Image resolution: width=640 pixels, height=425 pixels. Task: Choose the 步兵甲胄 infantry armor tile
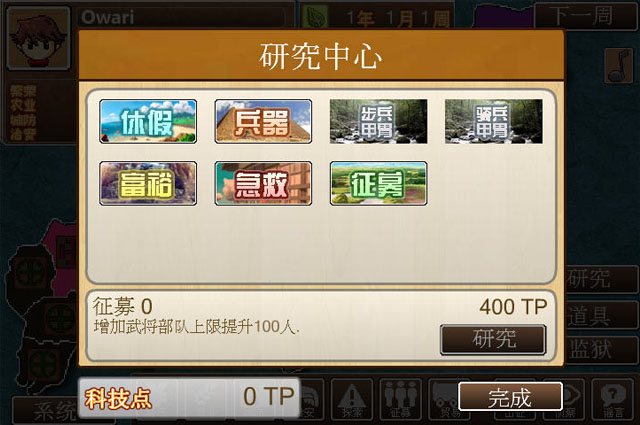click(378, 121)
